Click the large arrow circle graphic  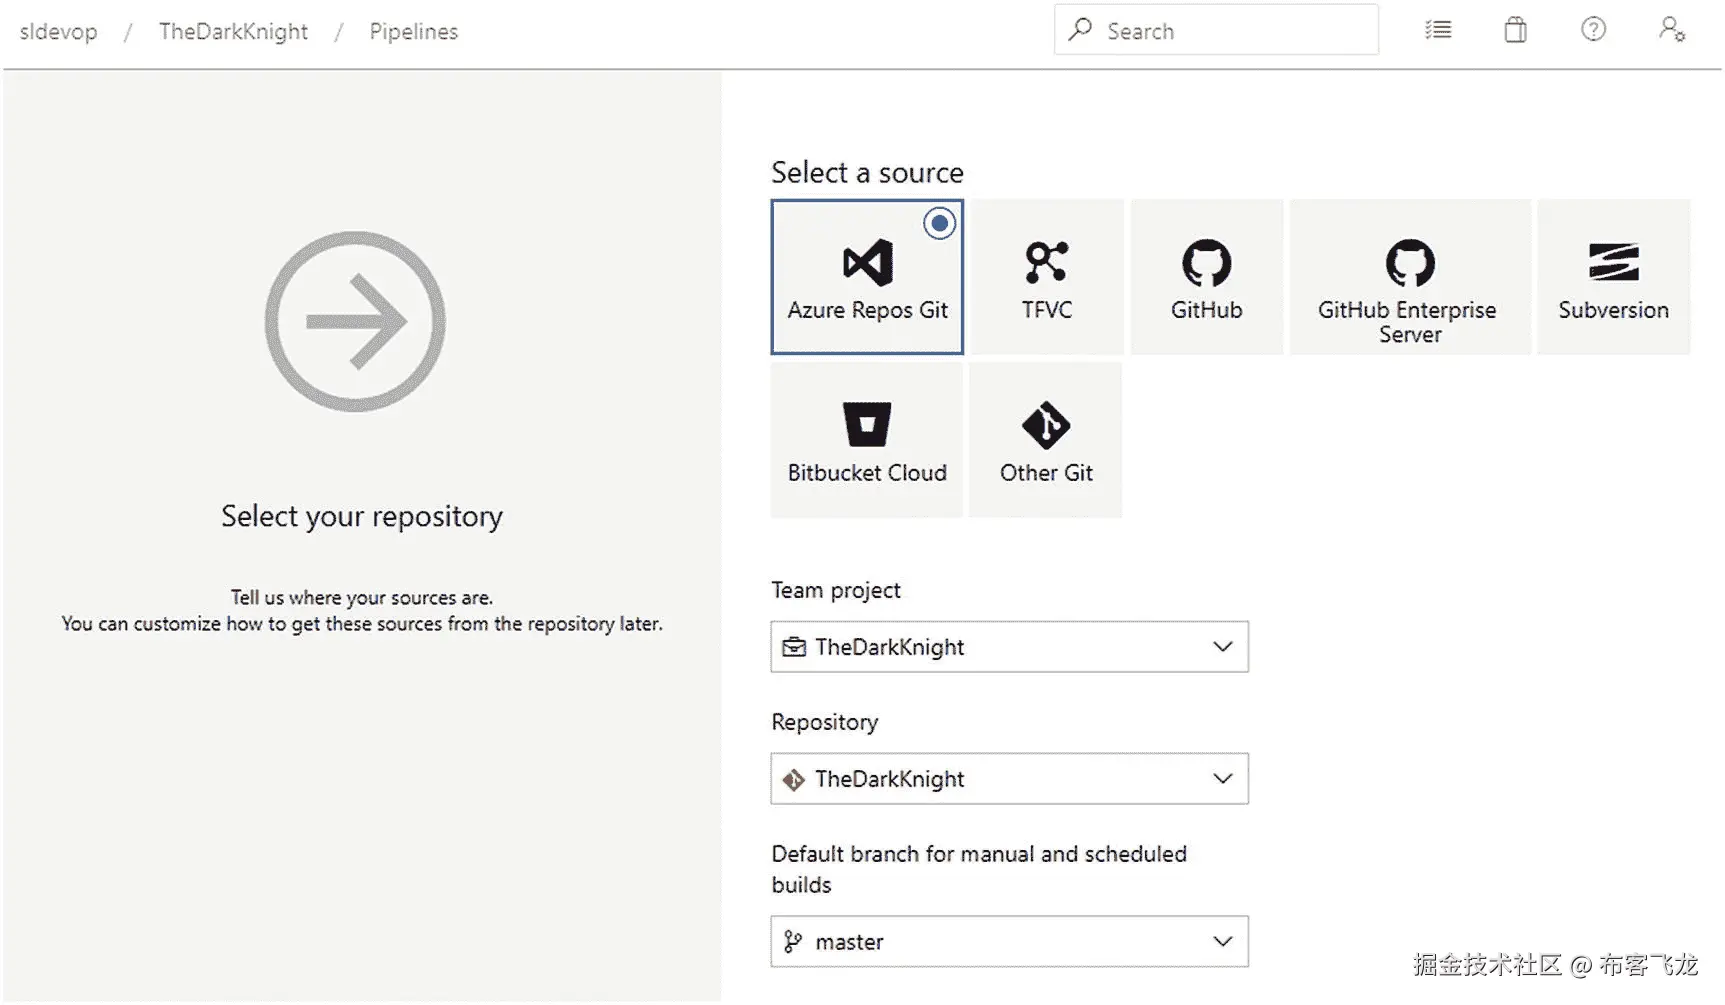tap(355, 322)
